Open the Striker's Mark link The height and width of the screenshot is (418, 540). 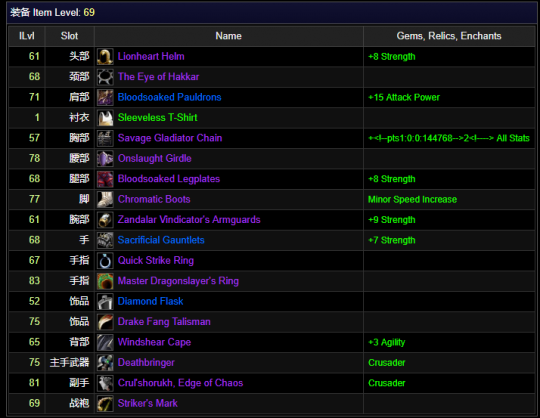point(148,403)
